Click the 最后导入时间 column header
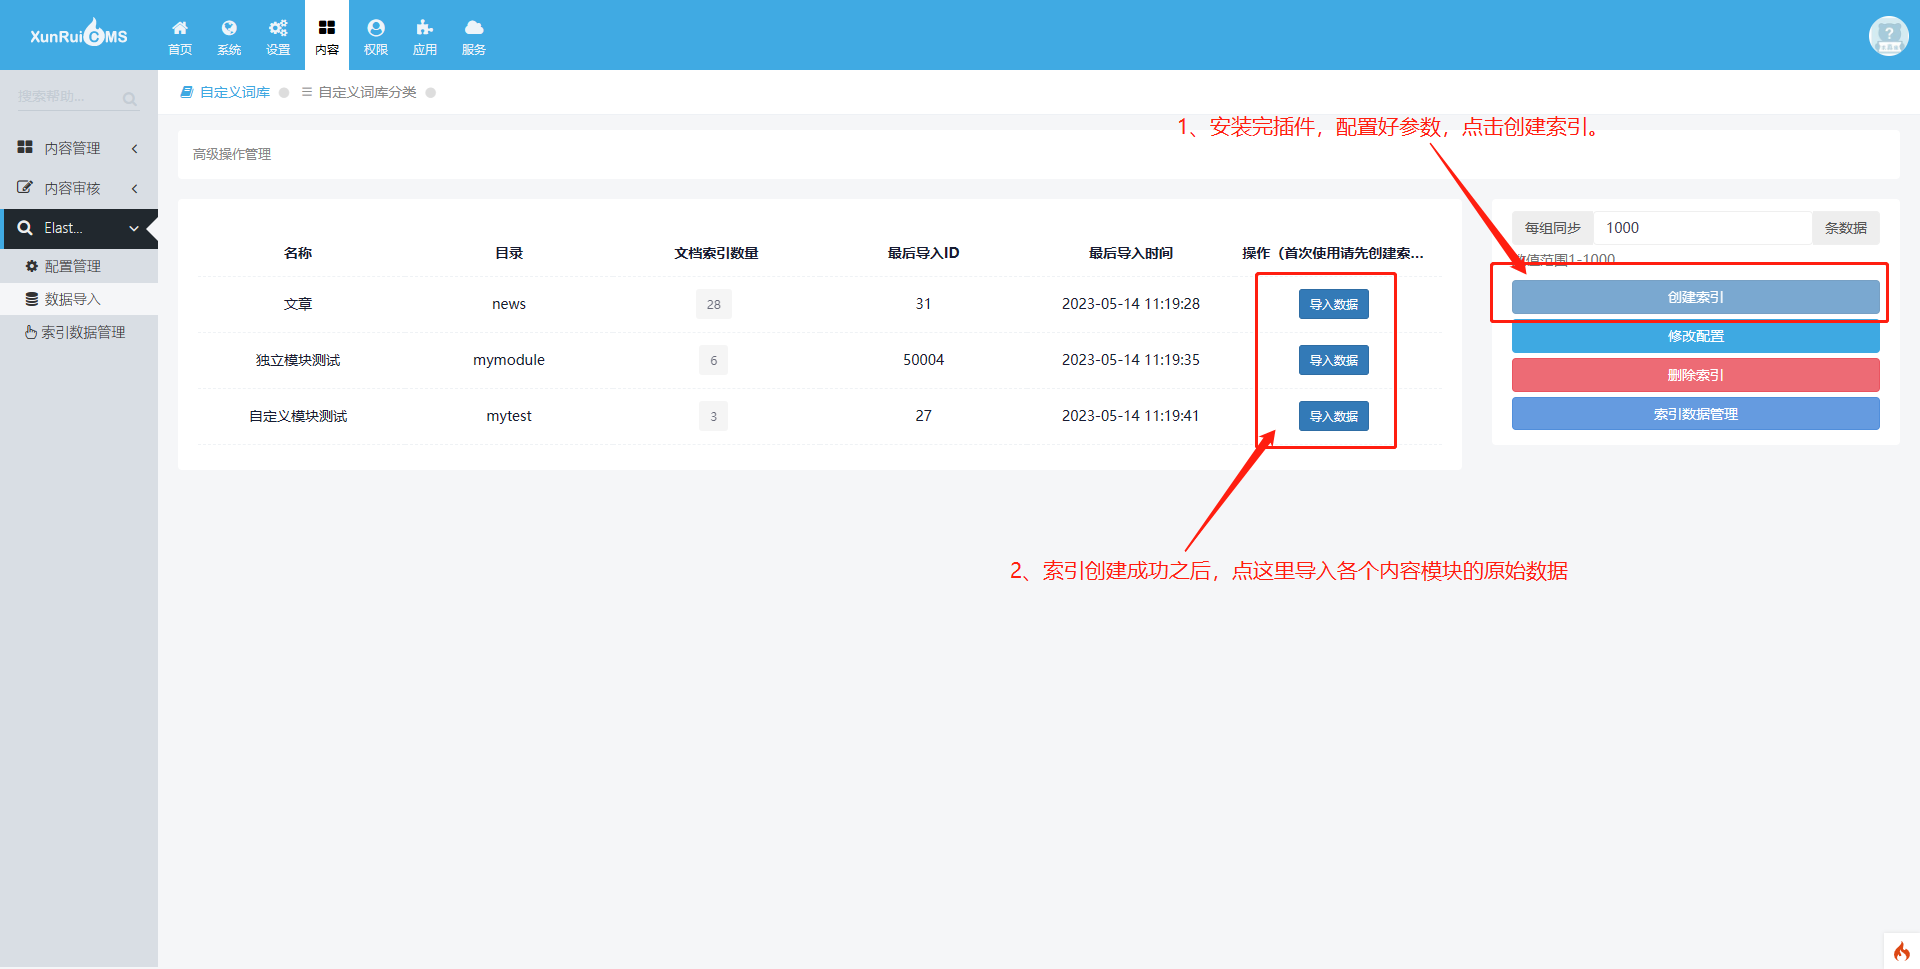 [1131, 253]
